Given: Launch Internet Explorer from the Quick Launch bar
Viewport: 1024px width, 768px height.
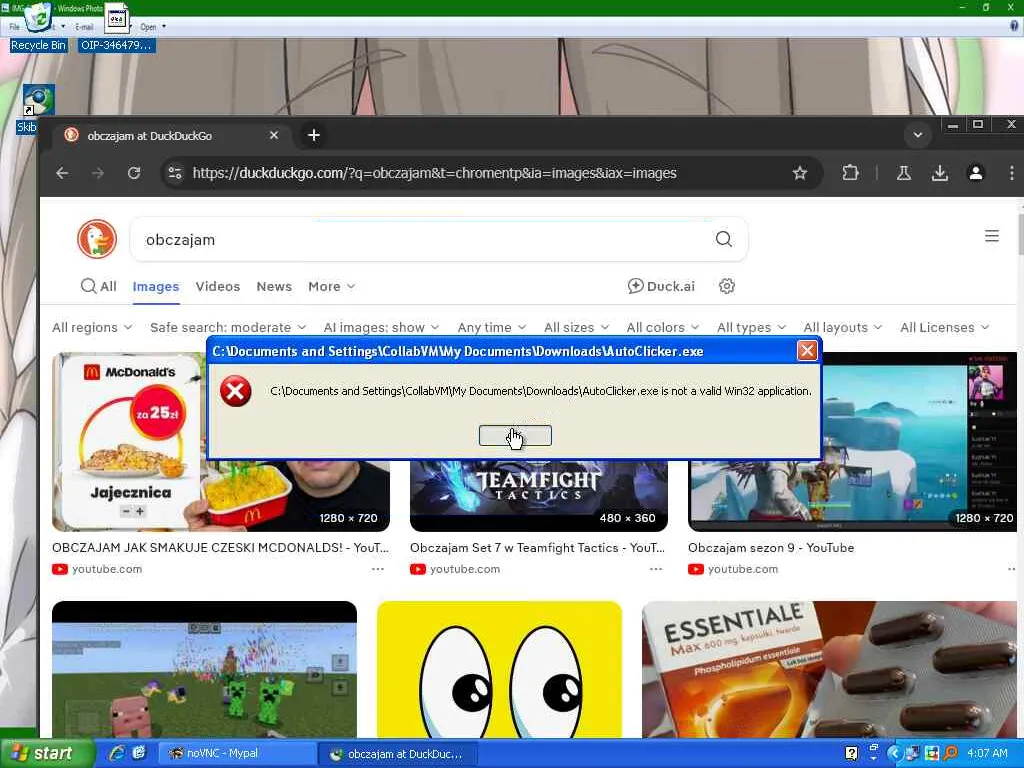Looking at the screenshot, I should (117, 753).
